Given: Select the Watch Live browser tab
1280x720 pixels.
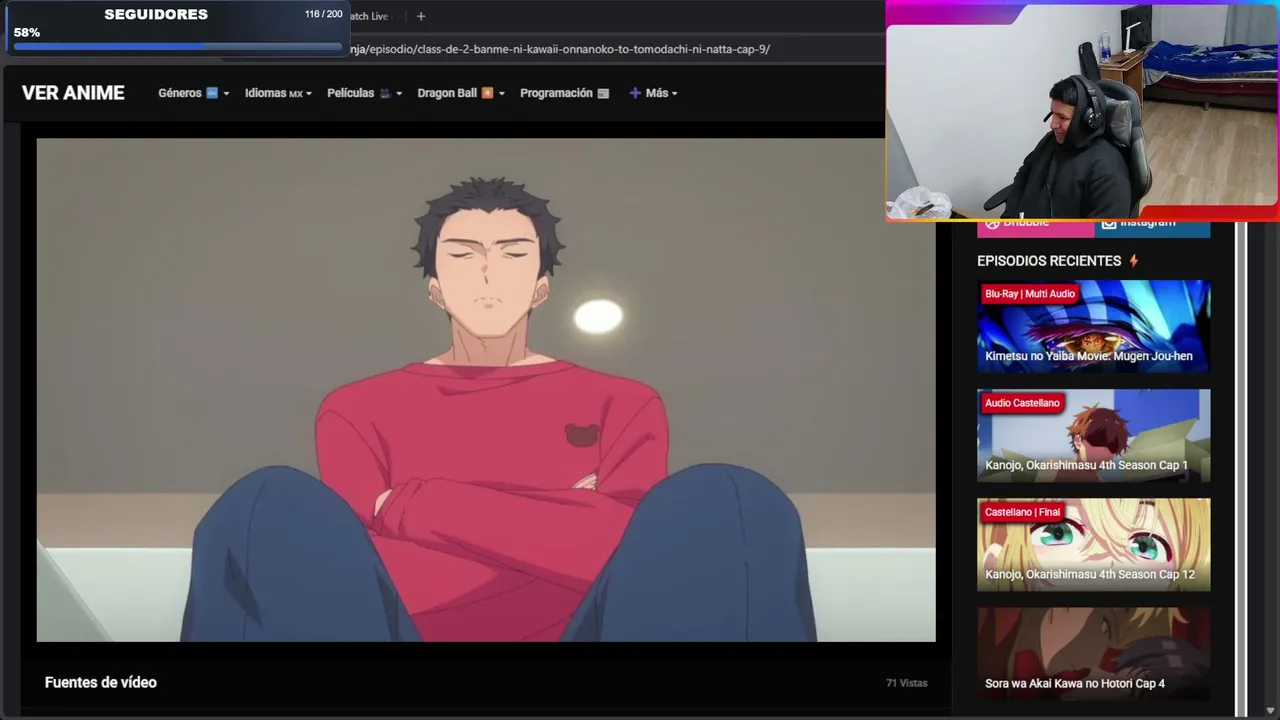Looking at the screenshot, I should (x=368, y=16).
